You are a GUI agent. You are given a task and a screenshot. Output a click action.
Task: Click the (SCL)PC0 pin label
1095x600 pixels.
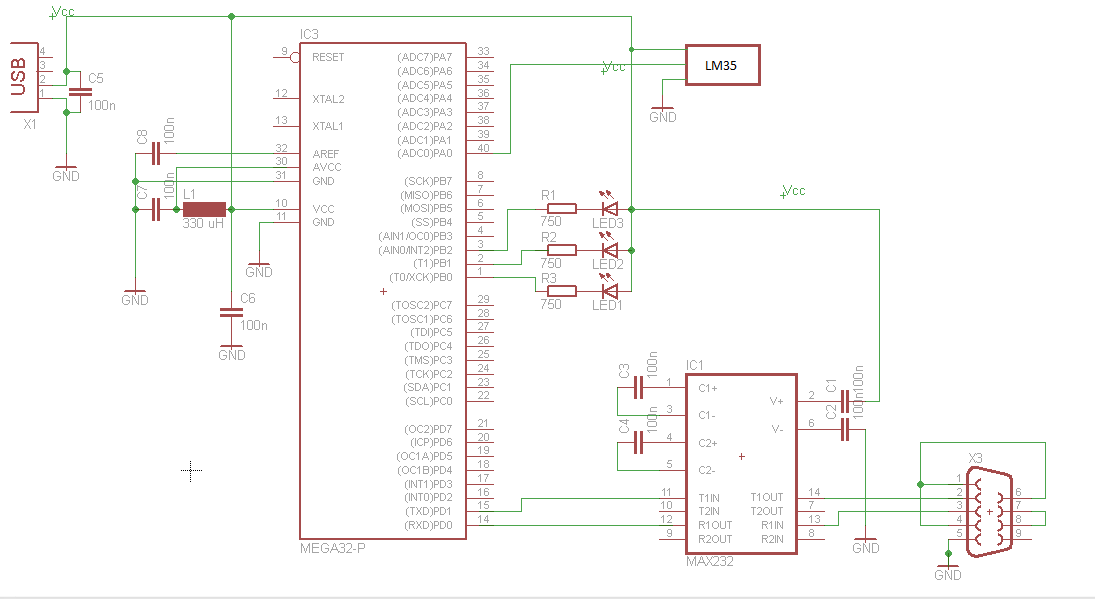pyautogui.click(x=429, y=402)
